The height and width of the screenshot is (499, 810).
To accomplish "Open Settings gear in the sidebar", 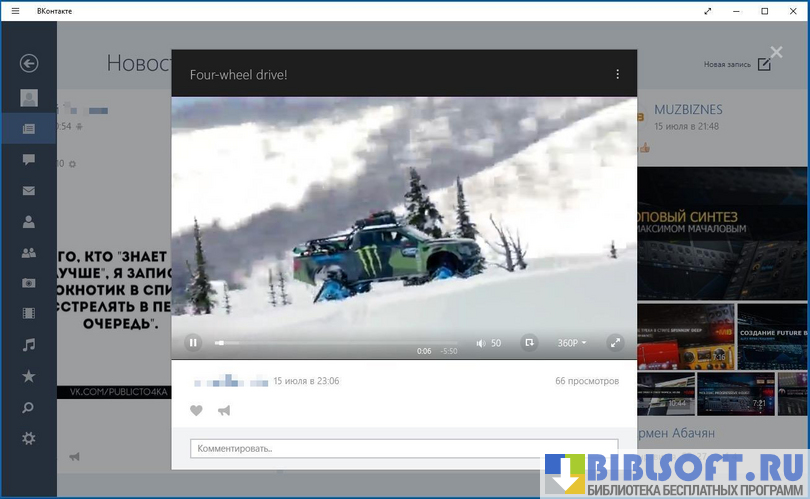I will tap(29, 438).
